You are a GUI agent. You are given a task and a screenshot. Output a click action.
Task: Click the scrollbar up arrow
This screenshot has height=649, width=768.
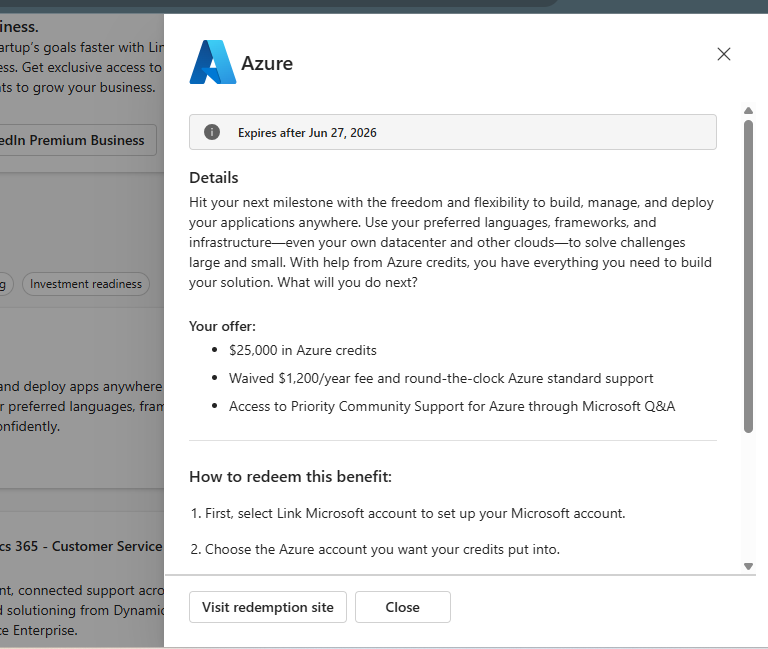(x=748, y=111)
